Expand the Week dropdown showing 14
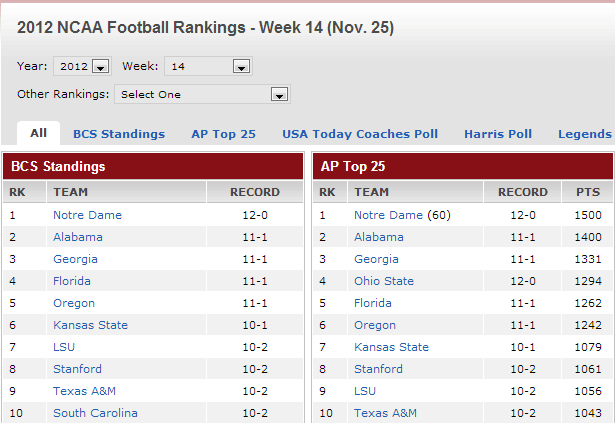 (208, 67)
